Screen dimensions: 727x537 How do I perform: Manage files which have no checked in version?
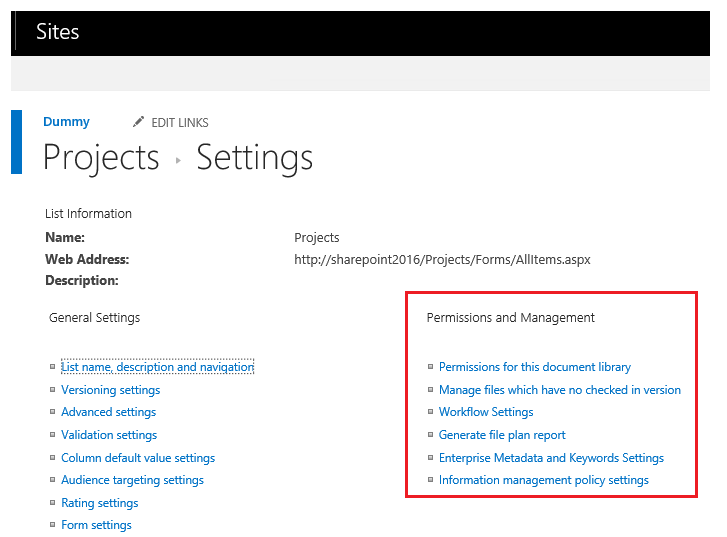560,390
